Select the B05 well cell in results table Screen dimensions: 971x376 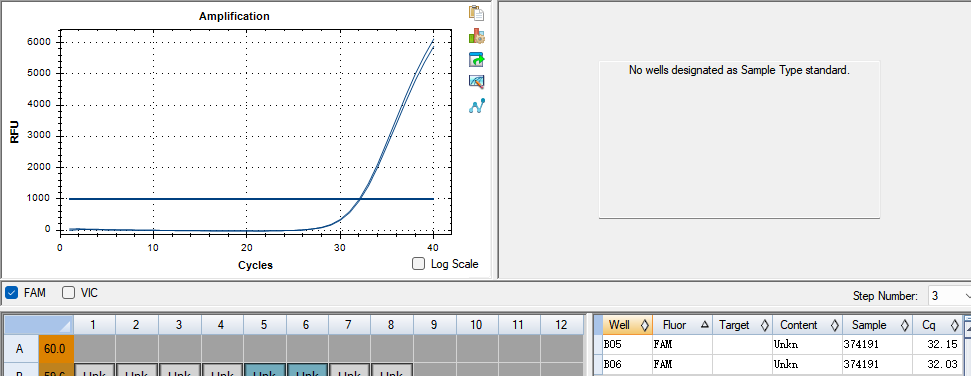click(627, 344)
